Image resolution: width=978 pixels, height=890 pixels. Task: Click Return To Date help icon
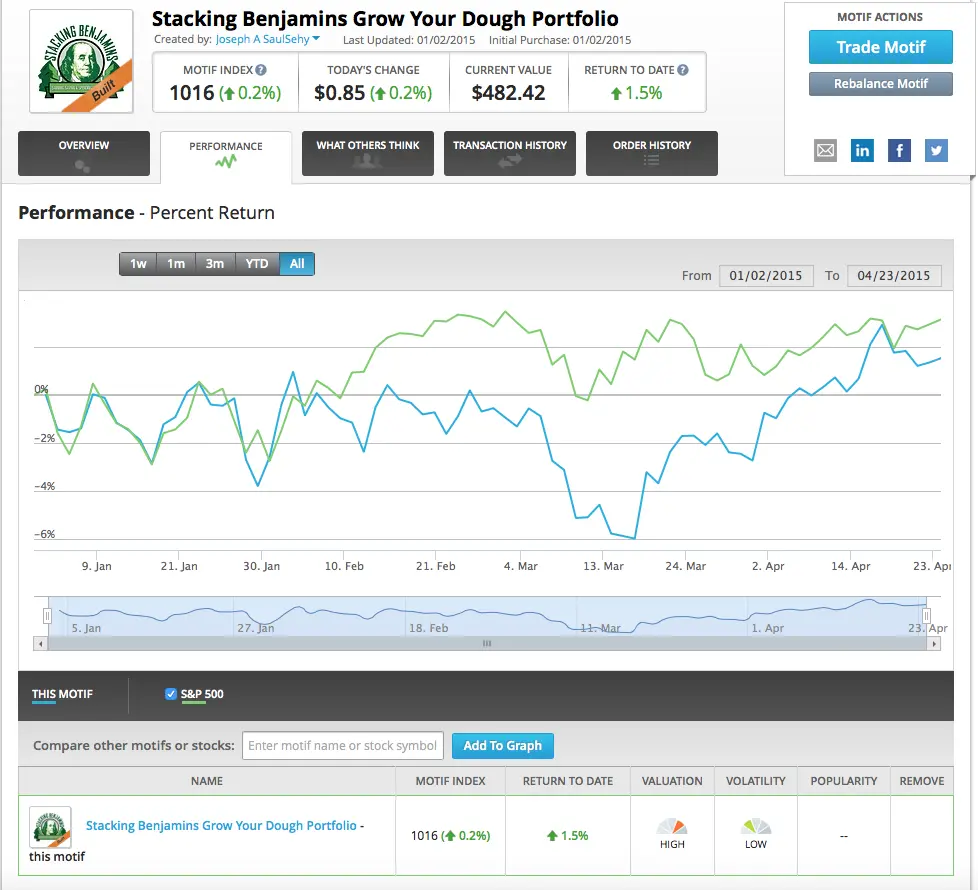(683, 70)
